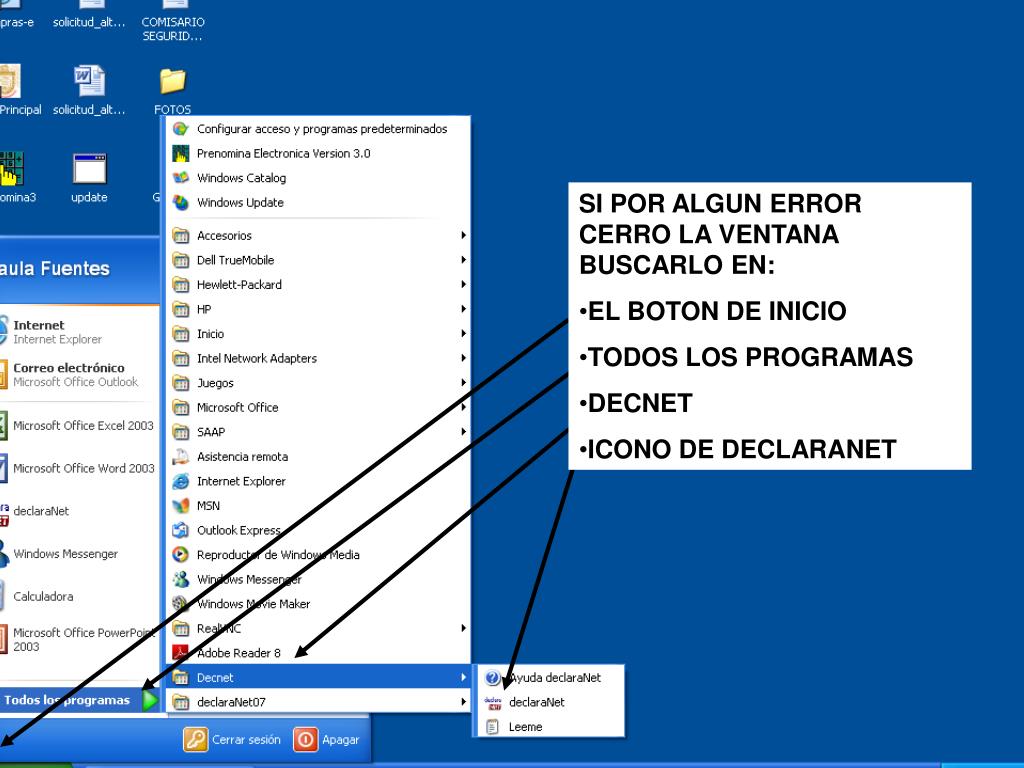Select the Decnet menu entry
Viewport: 1024px width, 768px height.
[x=319, y=677]
